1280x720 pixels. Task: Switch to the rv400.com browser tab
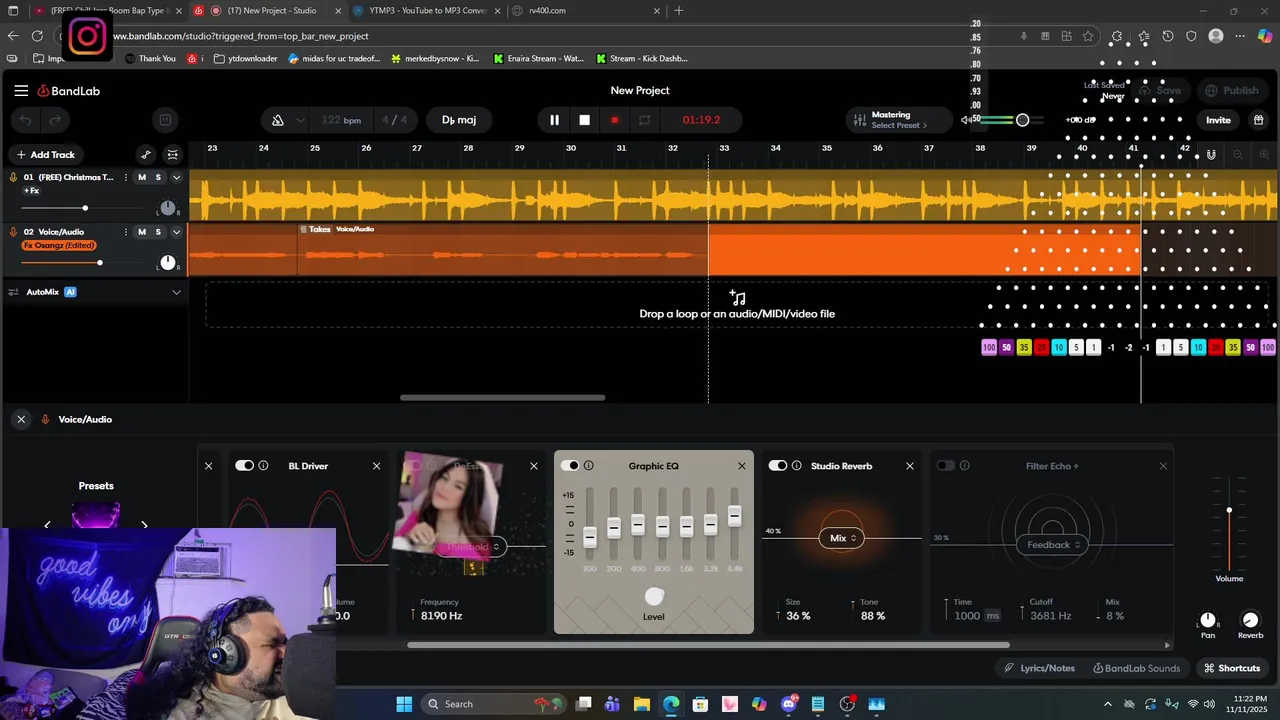pyautogui.click(x=585, y=11)
